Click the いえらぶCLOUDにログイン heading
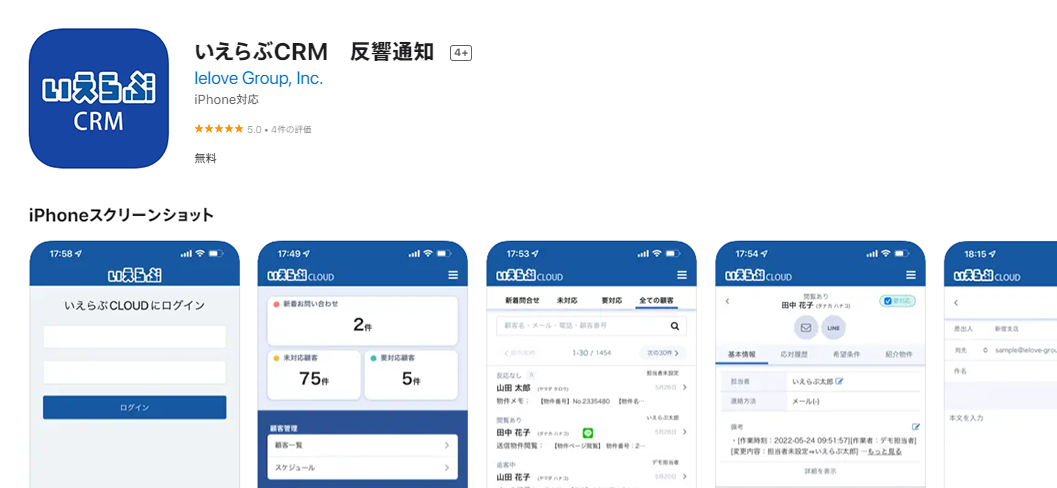The height and width of the screenshot is (488, 1057). point(135,305)
